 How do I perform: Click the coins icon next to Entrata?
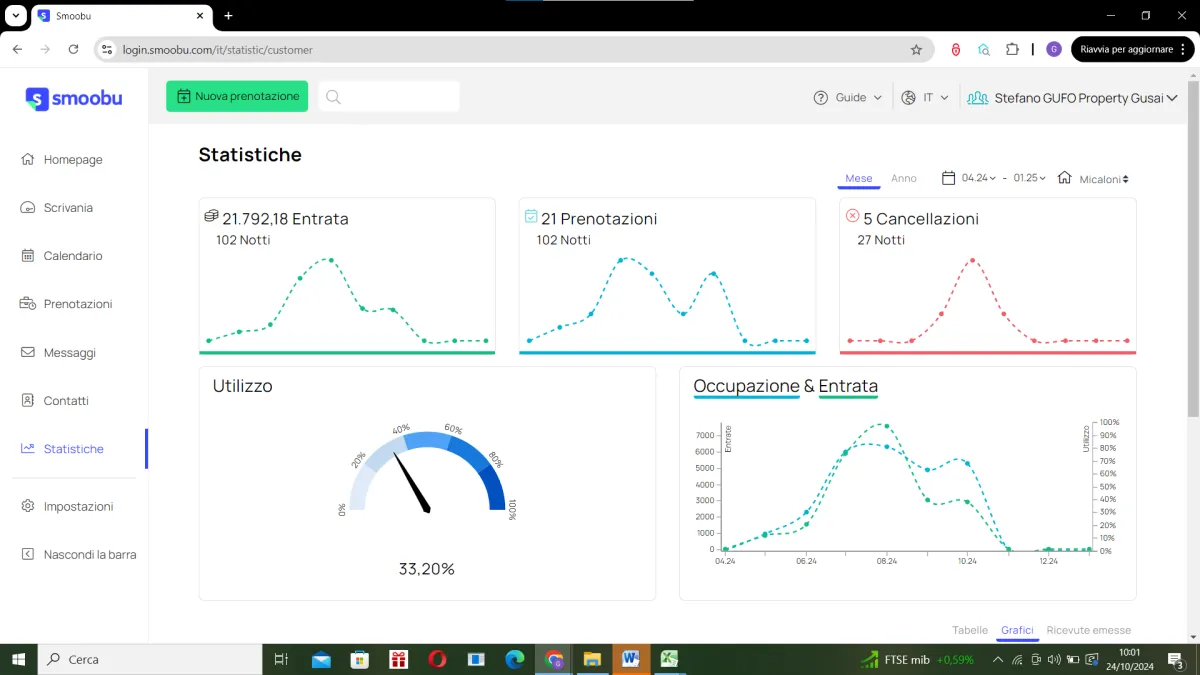[211, 216]
